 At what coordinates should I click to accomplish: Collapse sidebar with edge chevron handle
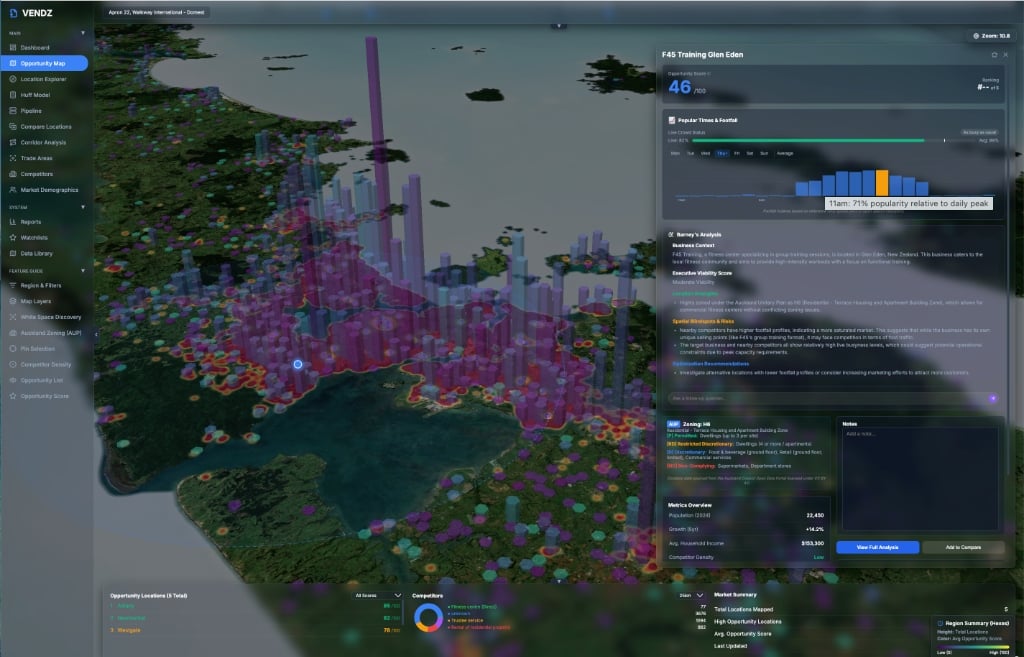(x=96, y=334)
